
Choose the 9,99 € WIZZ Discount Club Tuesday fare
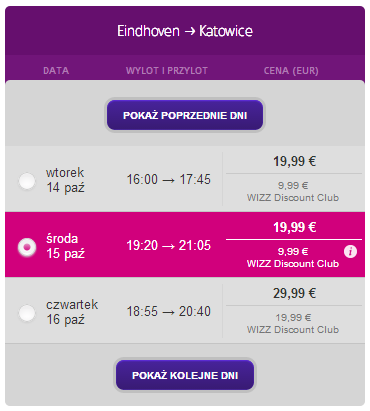(293, 191)
